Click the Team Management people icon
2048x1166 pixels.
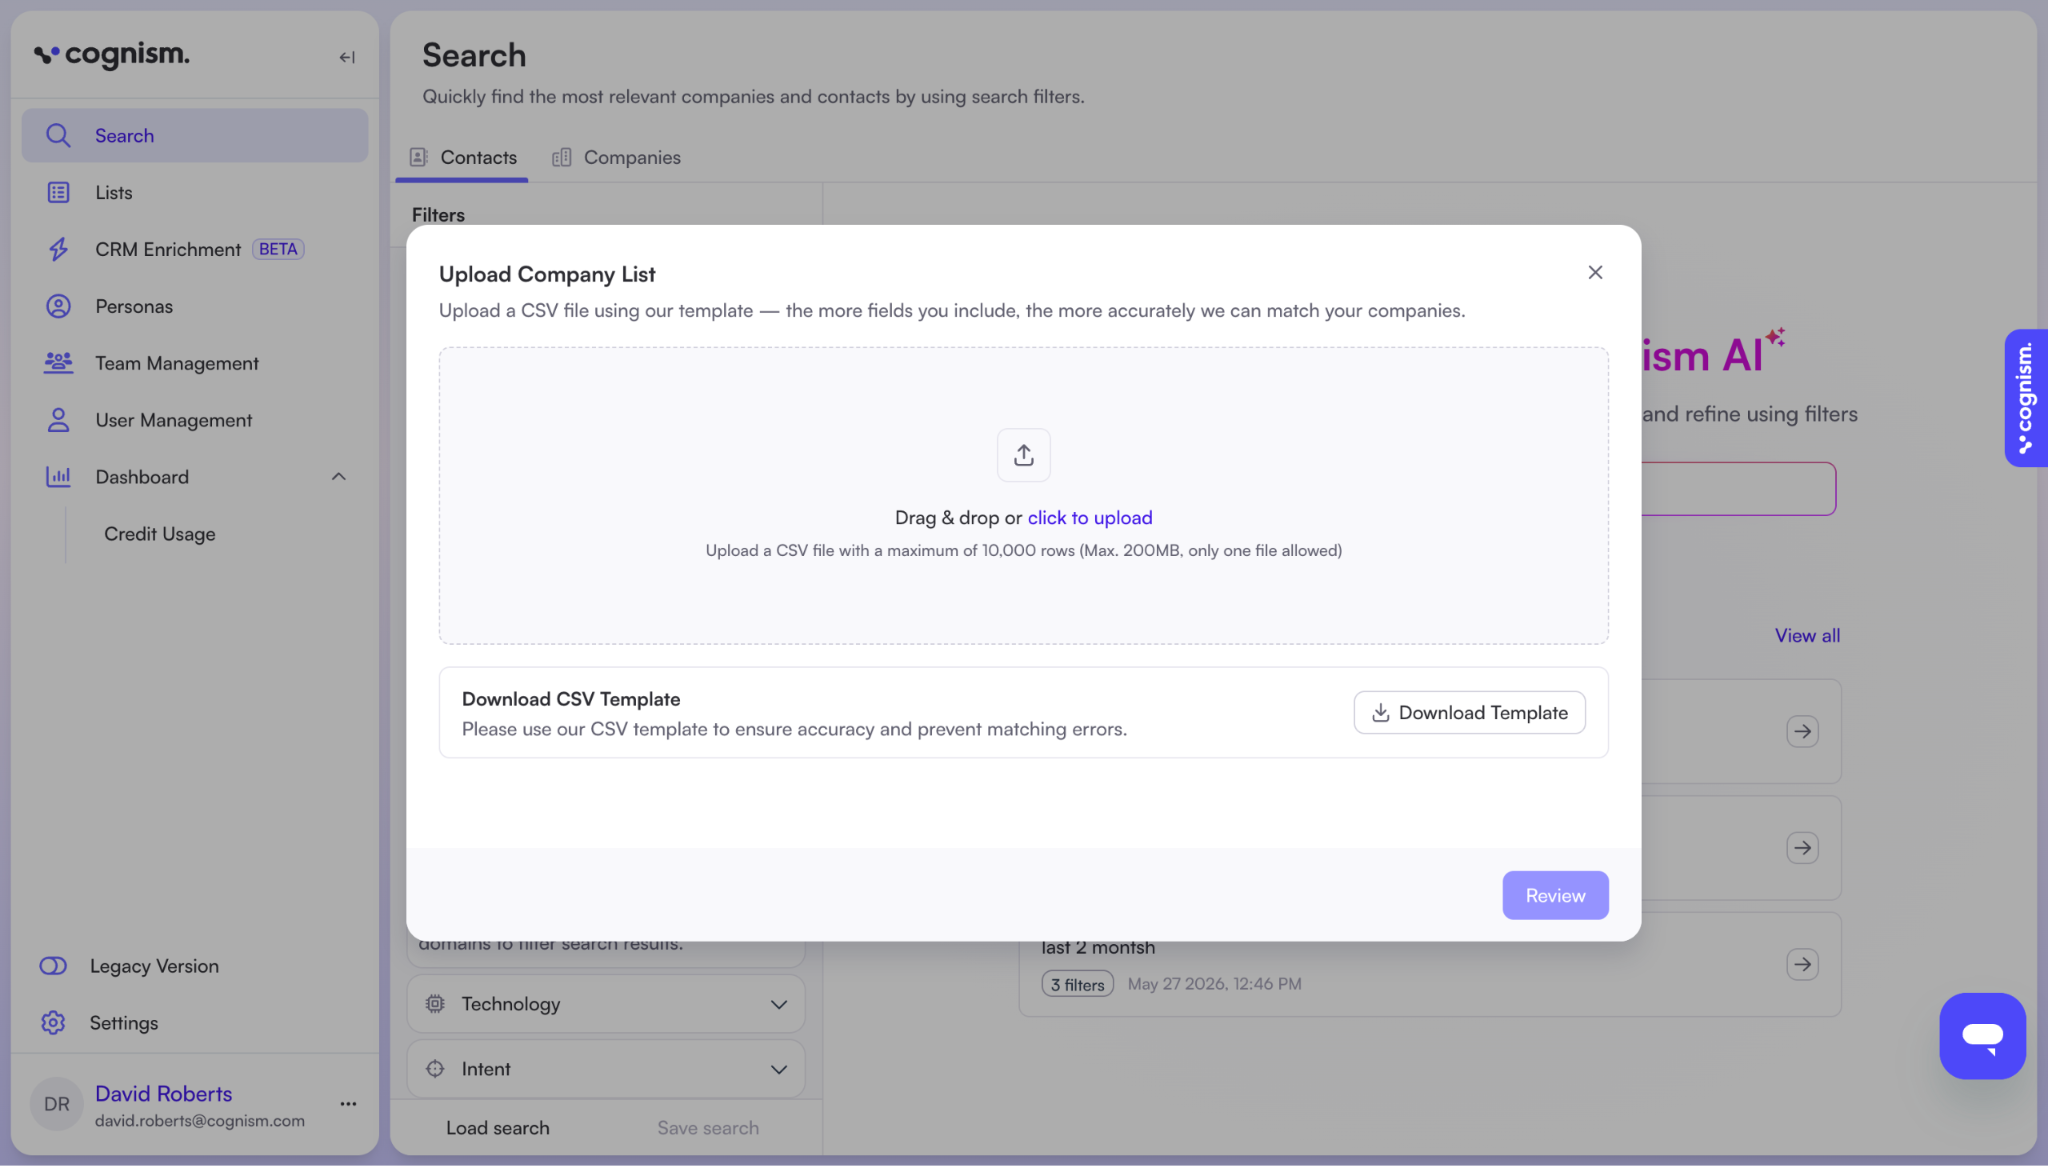[58, 363]
